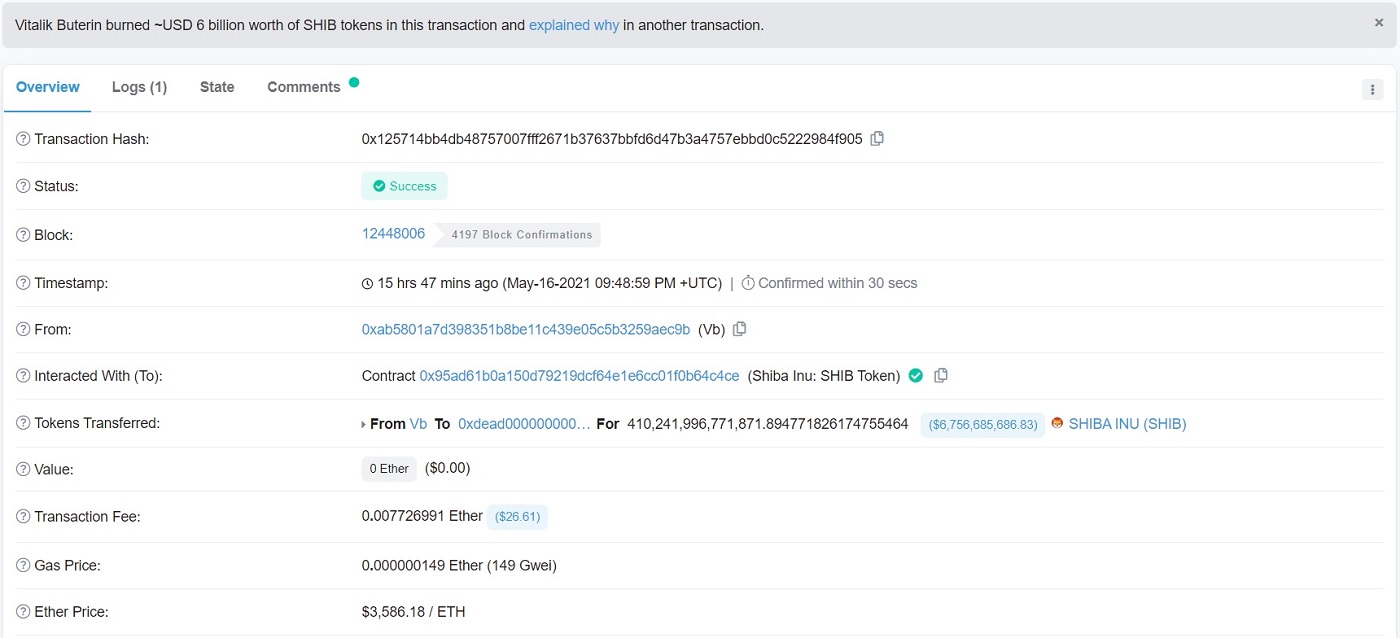Click the (Shiba Inu: SHIB Token) label
Viewport: 1400px width, 638px height.
click(824, 376)
